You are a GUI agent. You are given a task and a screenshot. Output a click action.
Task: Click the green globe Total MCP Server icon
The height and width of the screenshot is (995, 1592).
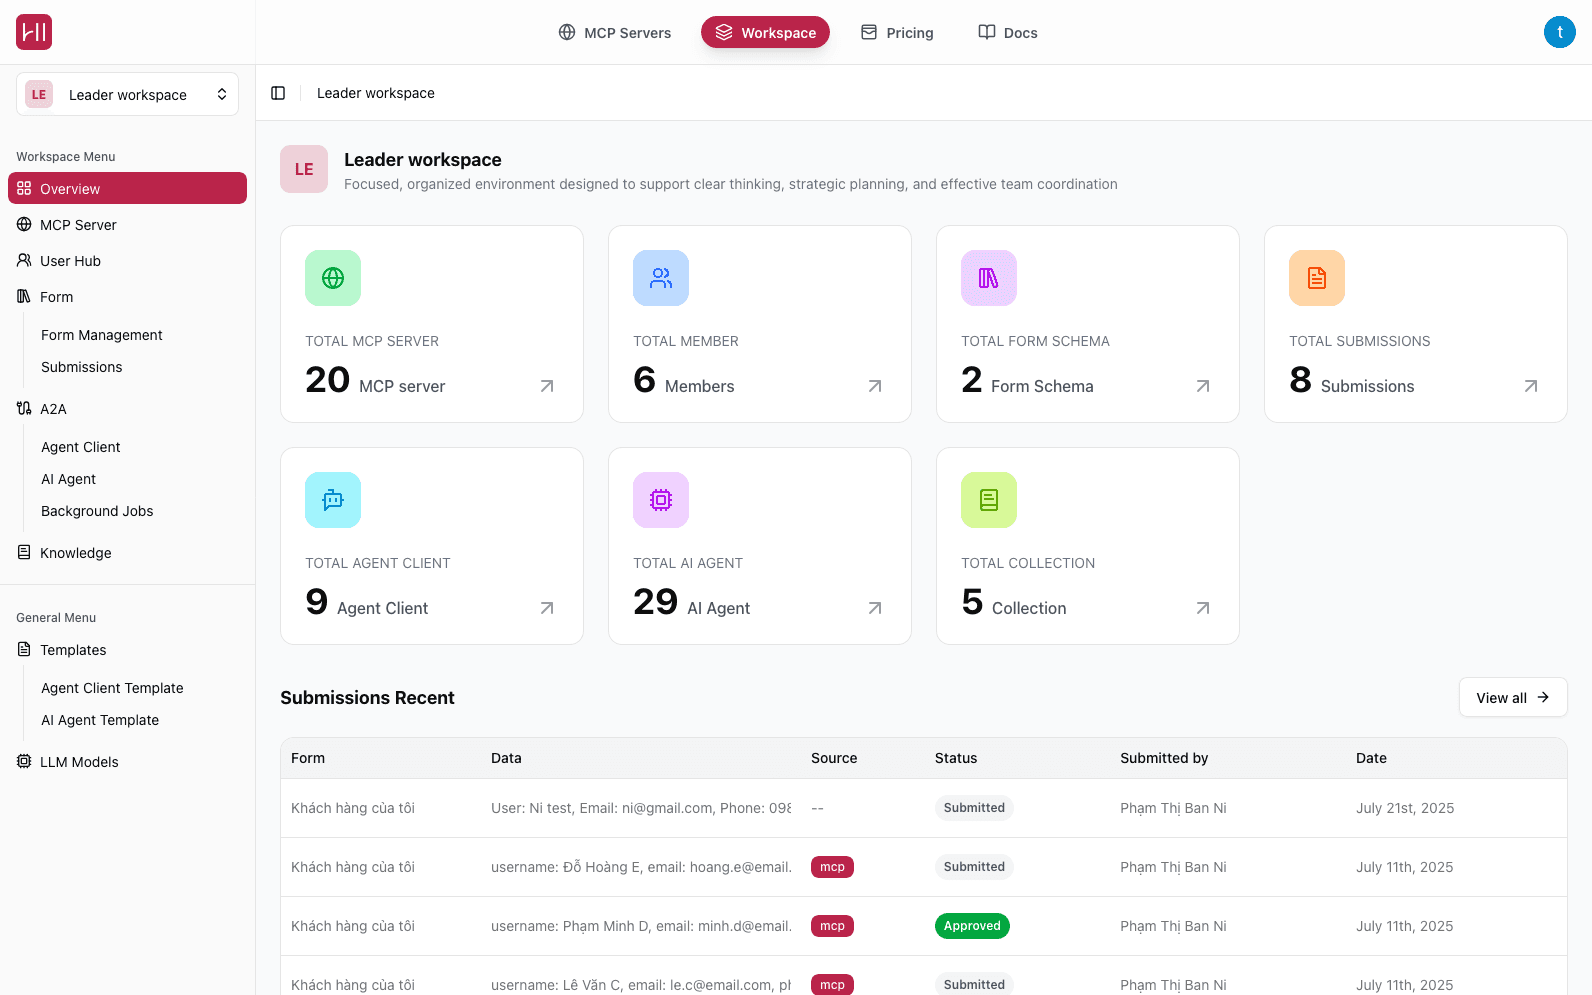[333, 278]
